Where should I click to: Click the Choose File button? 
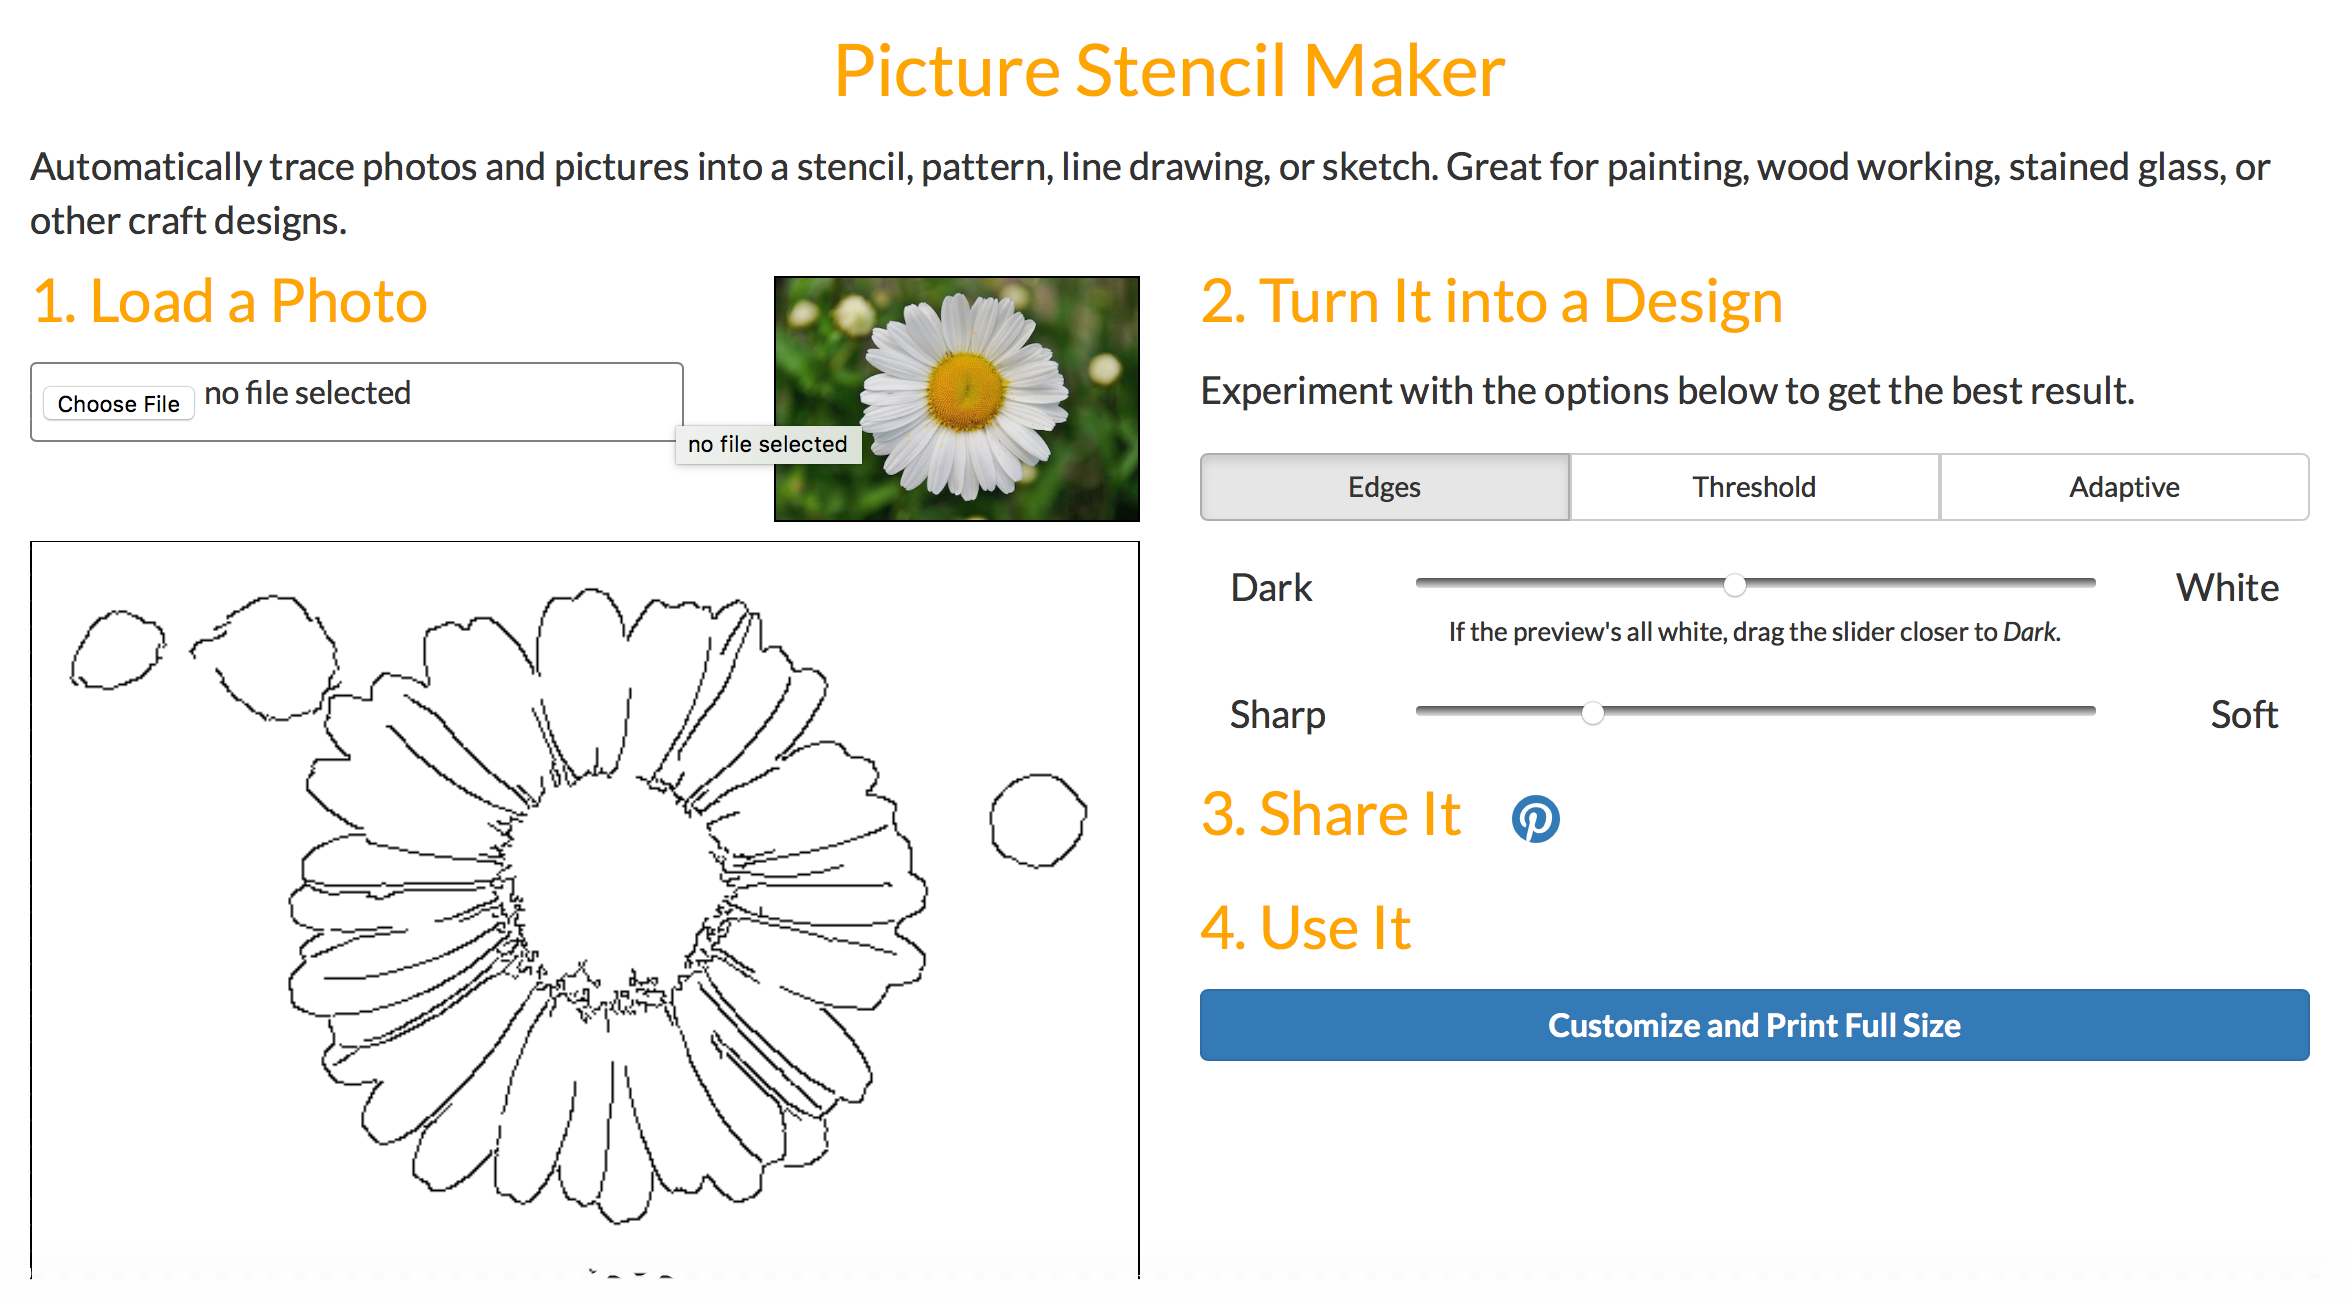(x=118, y=403)
